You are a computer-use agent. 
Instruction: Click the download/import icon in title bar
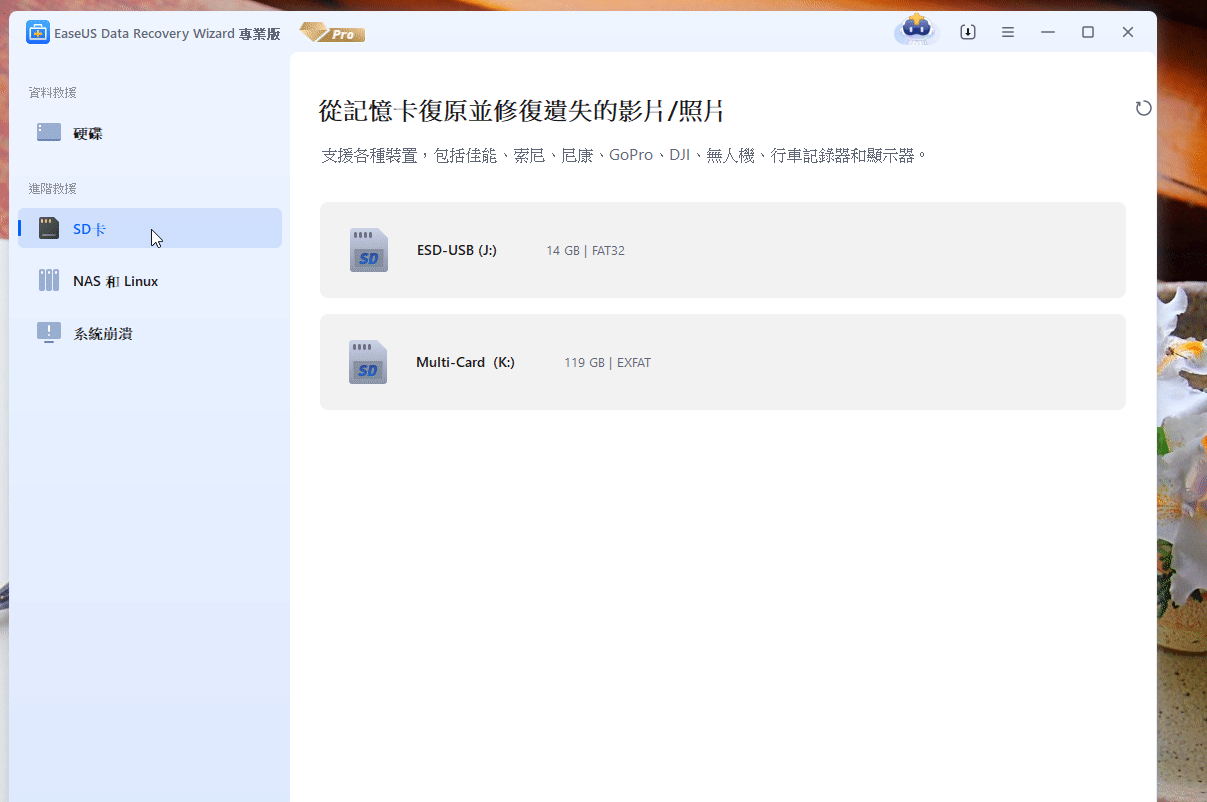pos(968,32)
